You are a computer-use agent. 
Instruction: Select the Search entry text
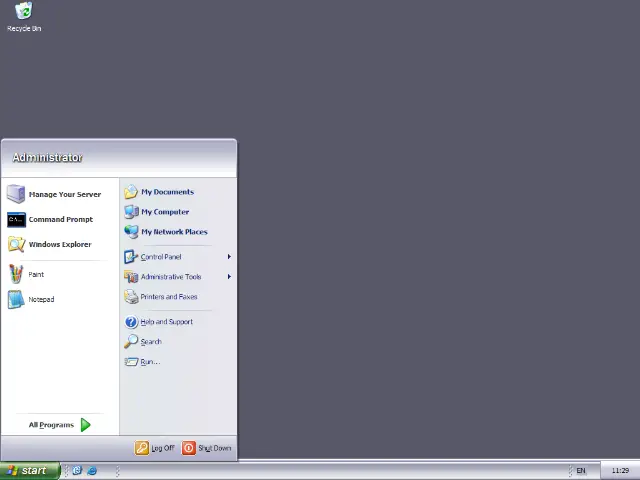coord(151,342)
